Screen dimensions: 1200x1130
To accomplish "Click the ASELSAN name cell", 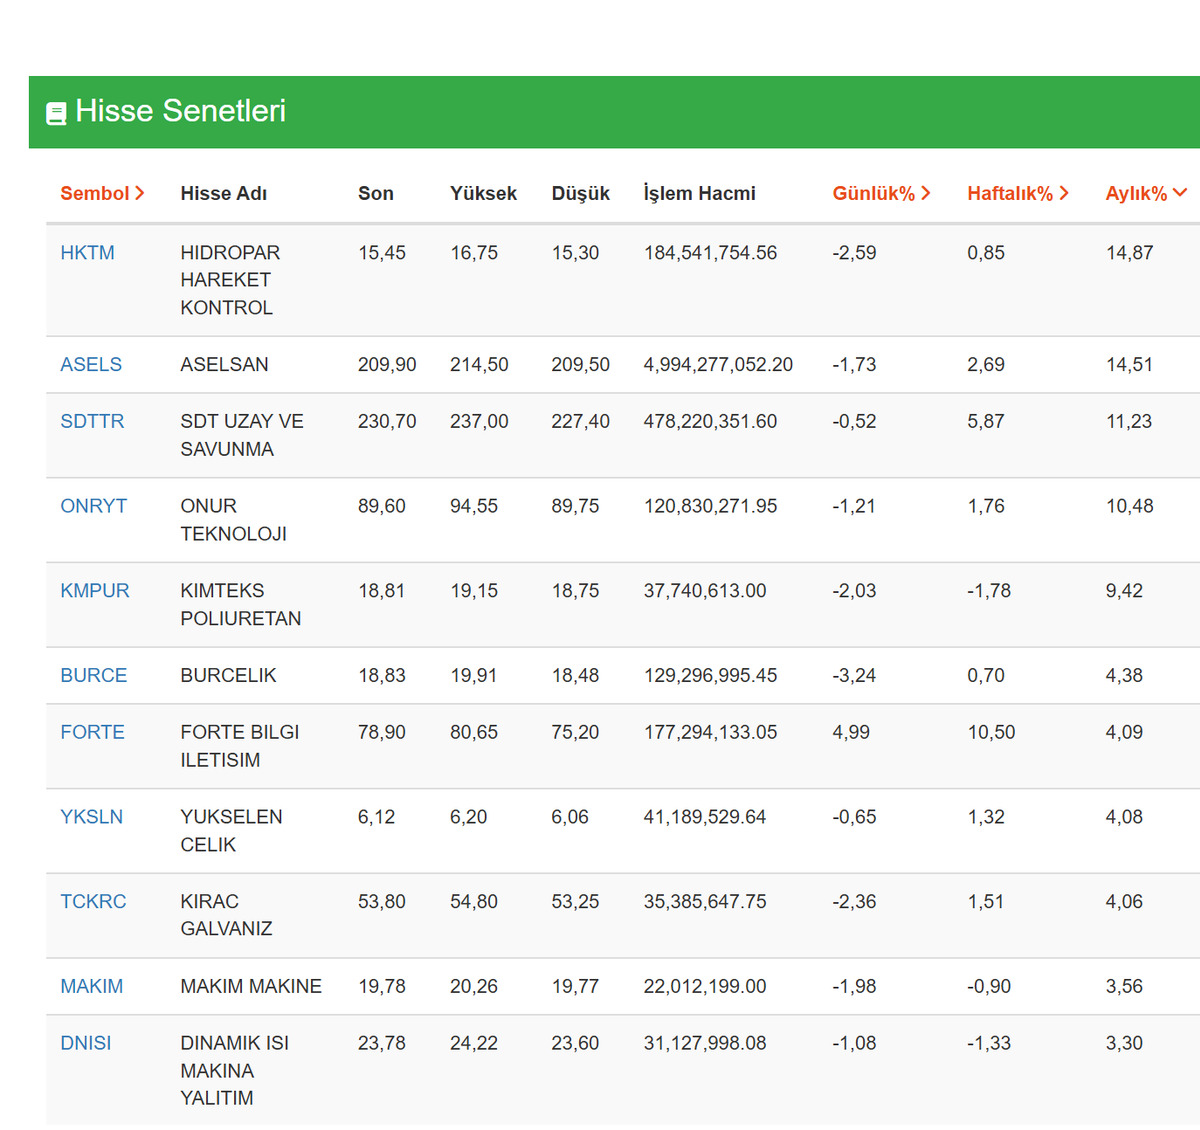I will tap(224, 365).
